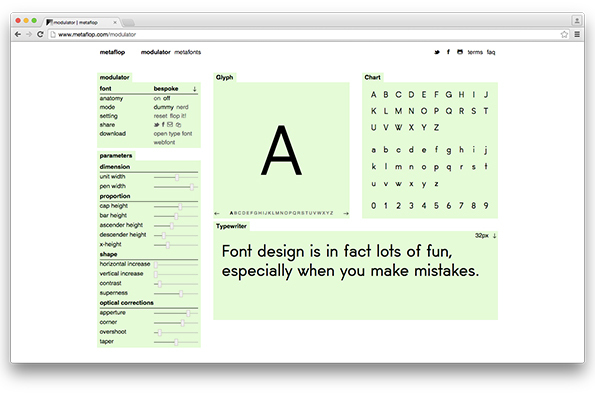Click the ascender height slider
This screenshot has width=595, height=395.
176,226
